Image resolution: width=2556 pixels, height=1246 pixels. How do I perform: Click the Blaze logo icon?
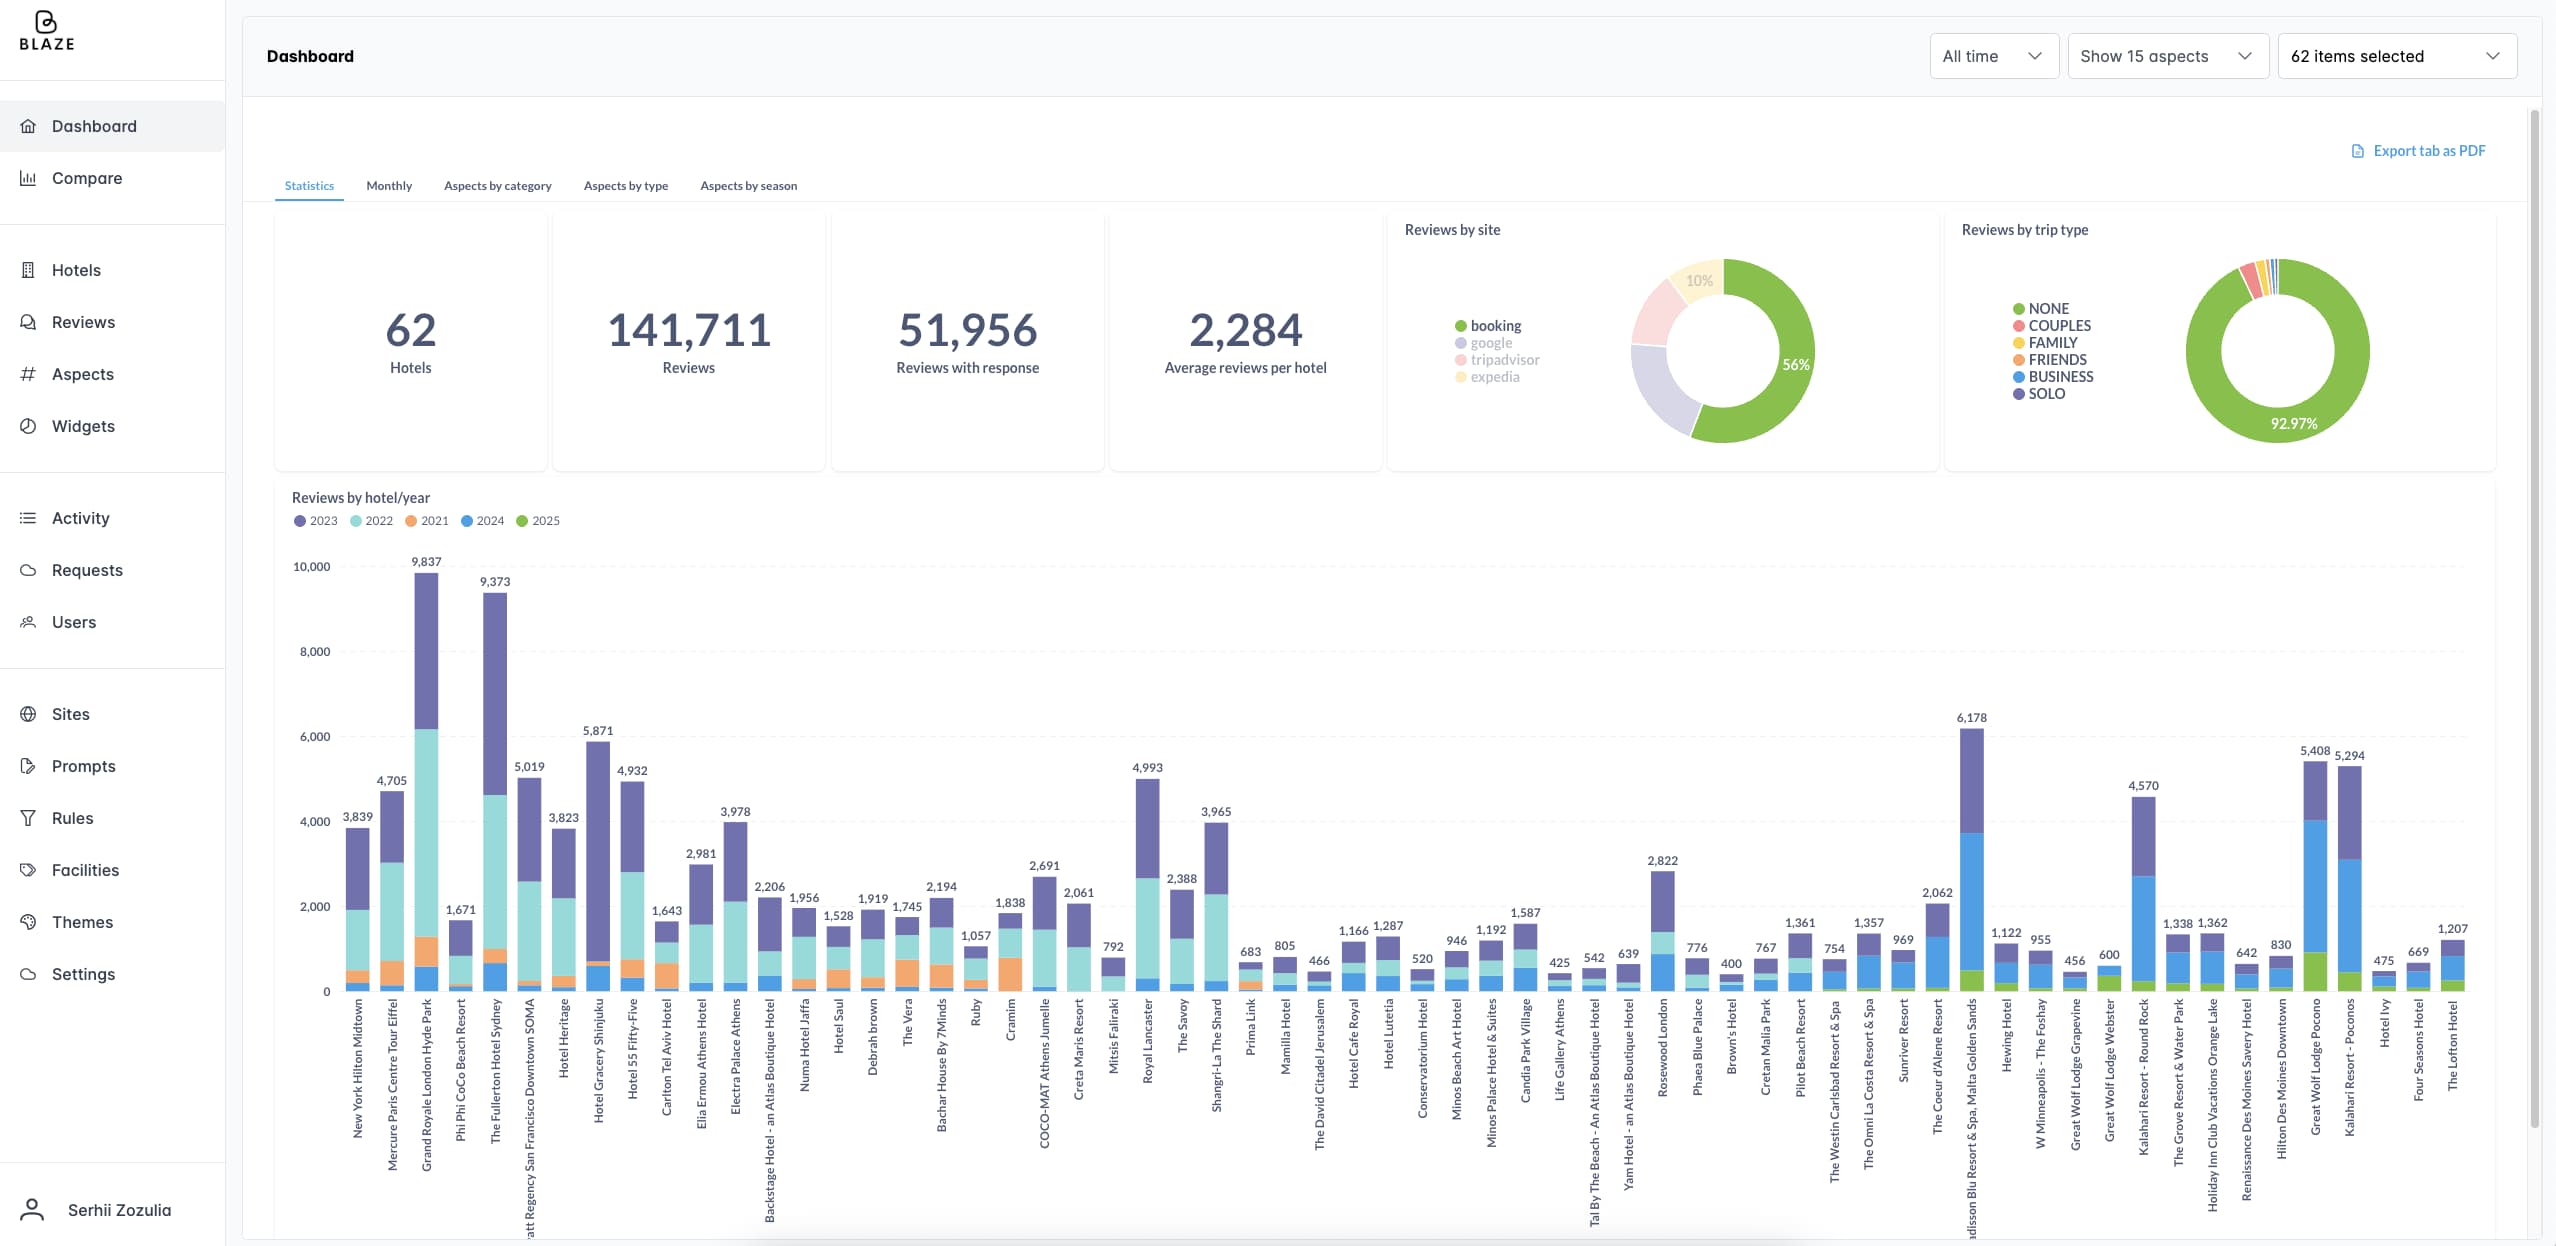pos(46,22)
